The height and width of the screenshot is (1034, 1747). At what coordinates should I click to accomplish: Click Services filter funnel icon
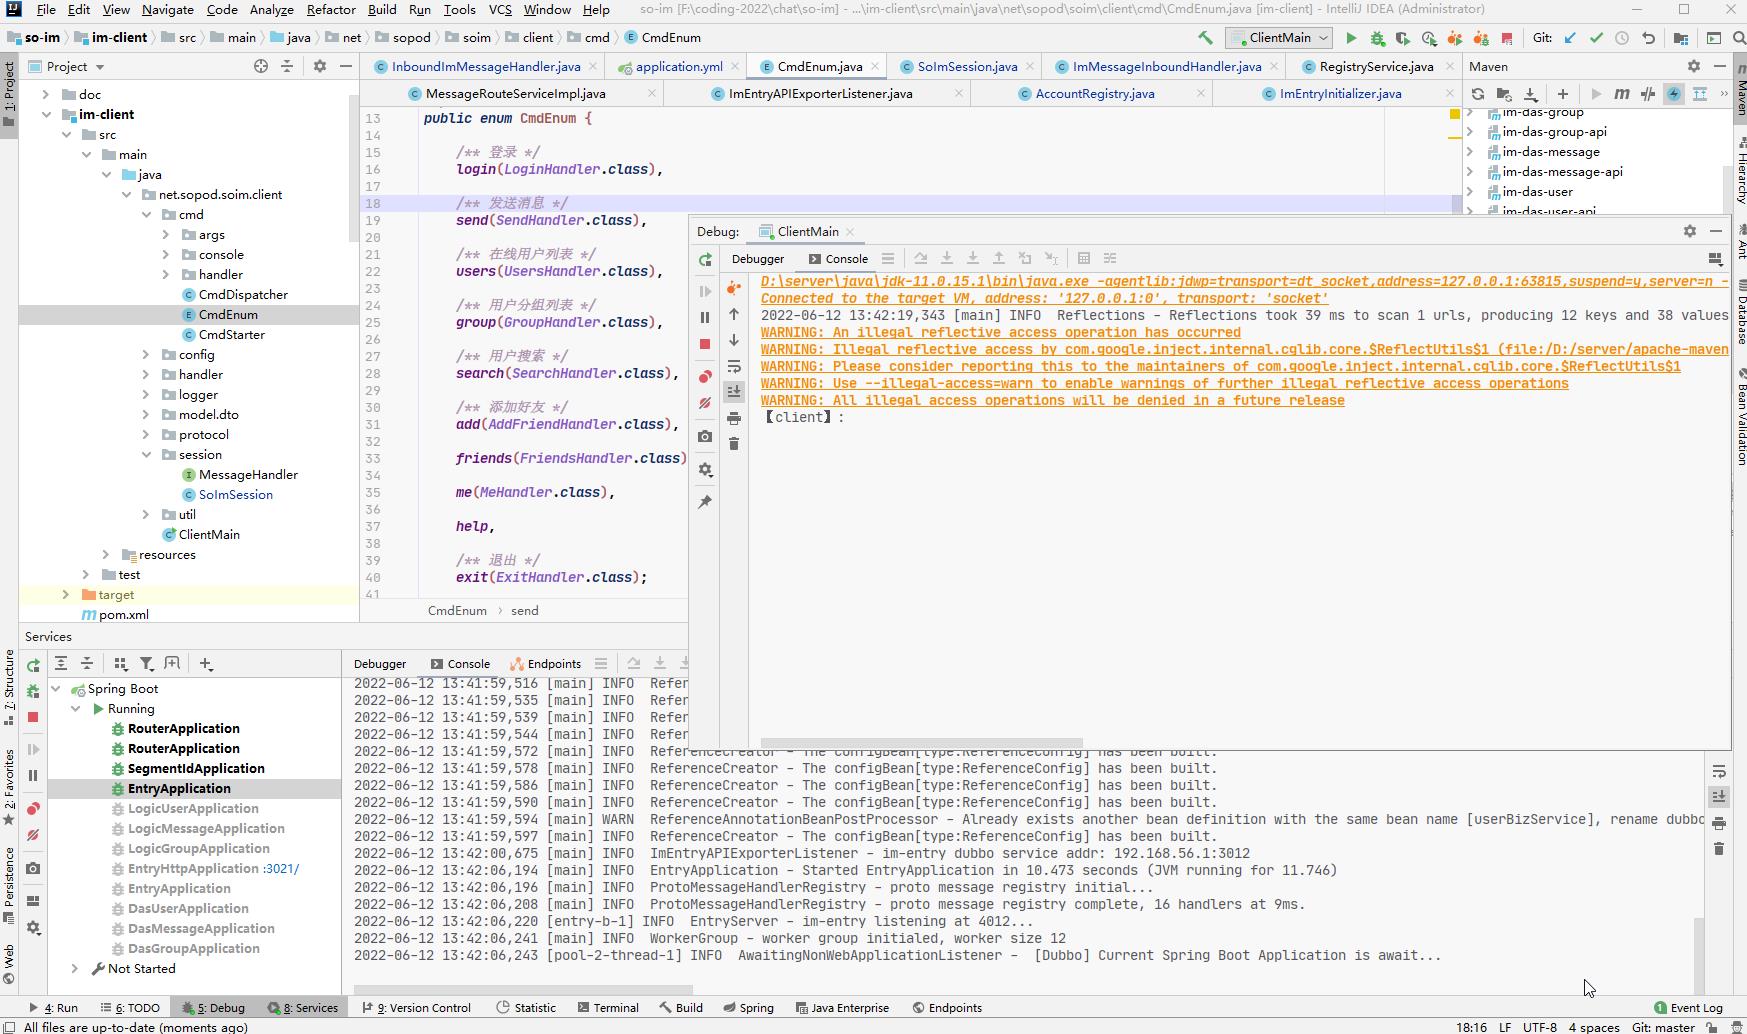147,663
